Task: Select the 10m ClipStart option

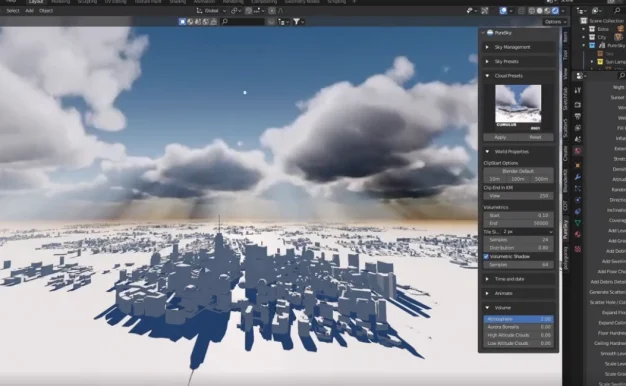Action: point(495,179)
